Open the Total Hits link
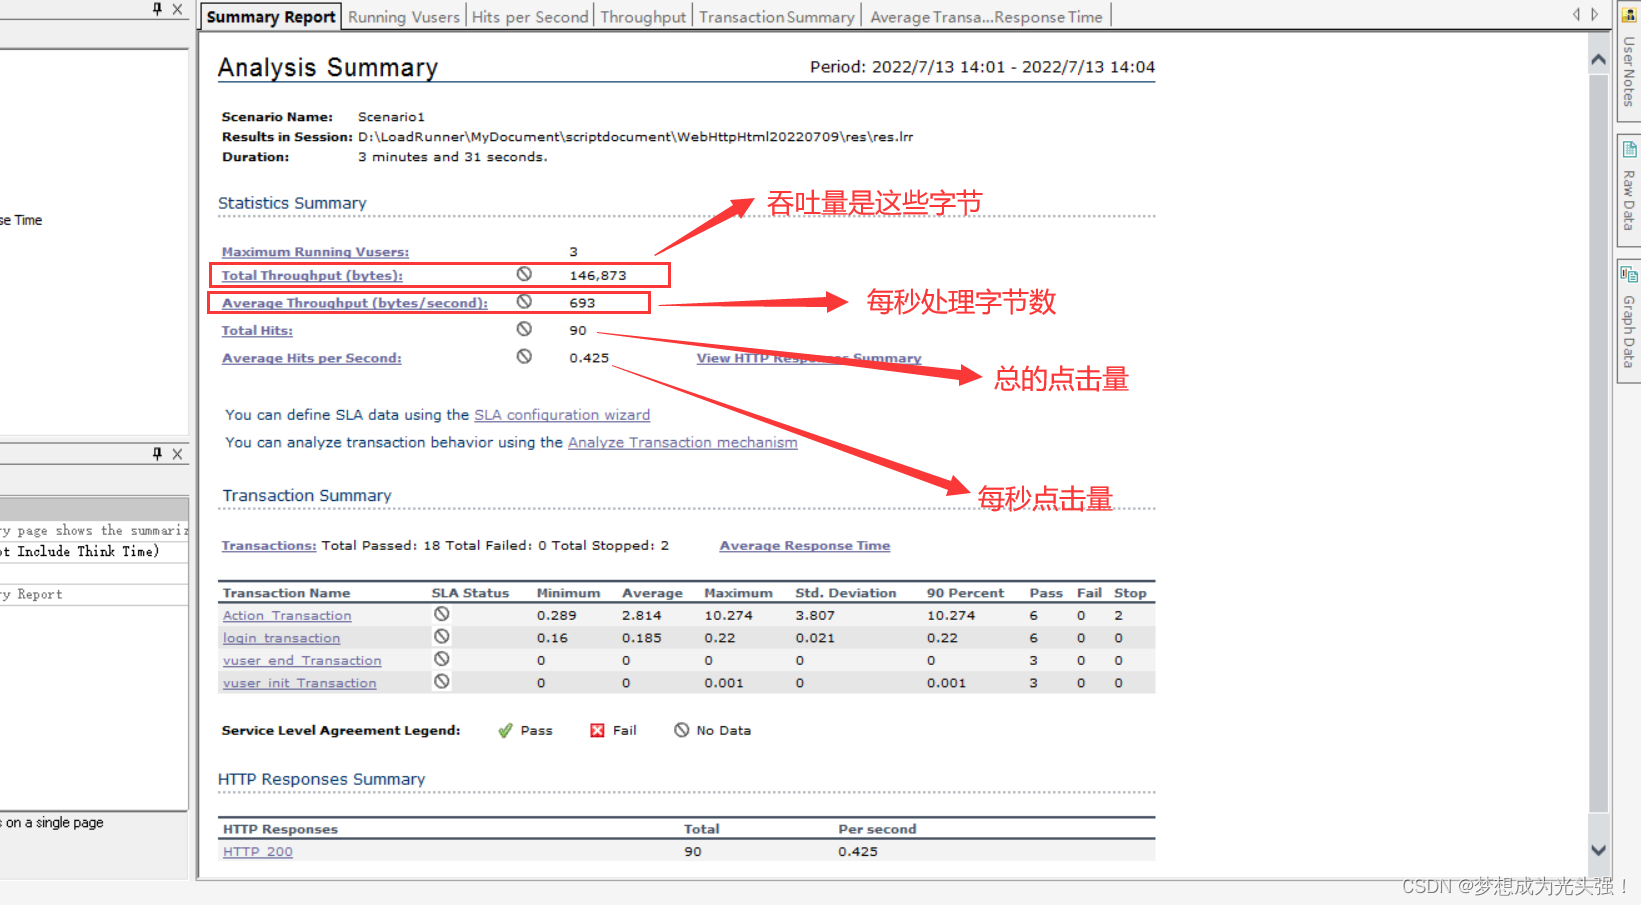 [257, 330]
